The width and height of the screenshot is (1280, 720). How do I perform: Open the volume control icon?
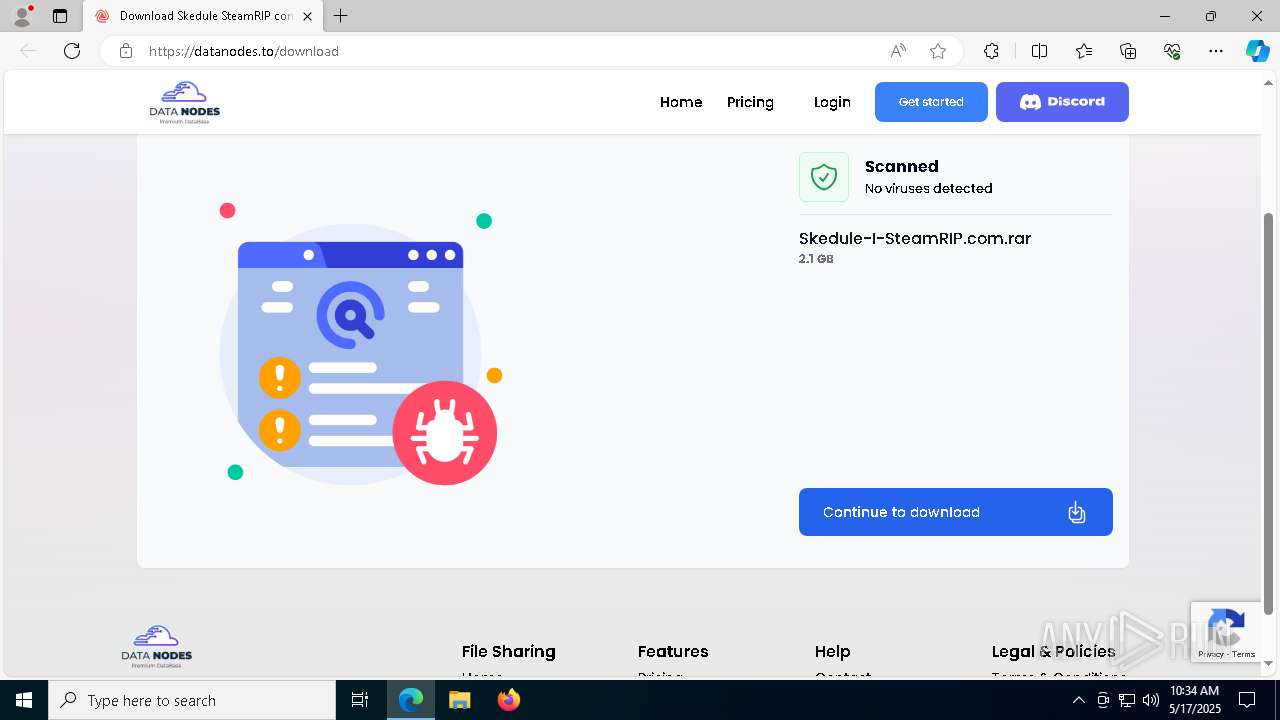coord(1150,700)
